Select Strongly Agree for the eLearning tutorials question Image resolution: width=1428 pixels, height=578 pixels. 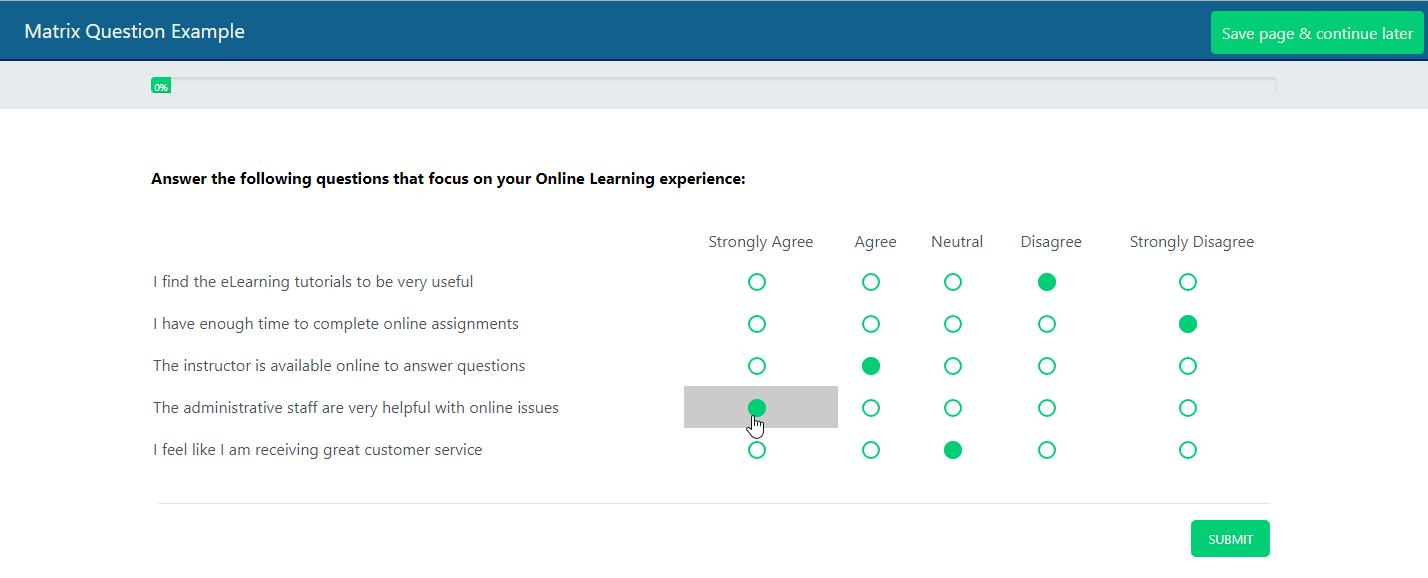click(757, 282)
